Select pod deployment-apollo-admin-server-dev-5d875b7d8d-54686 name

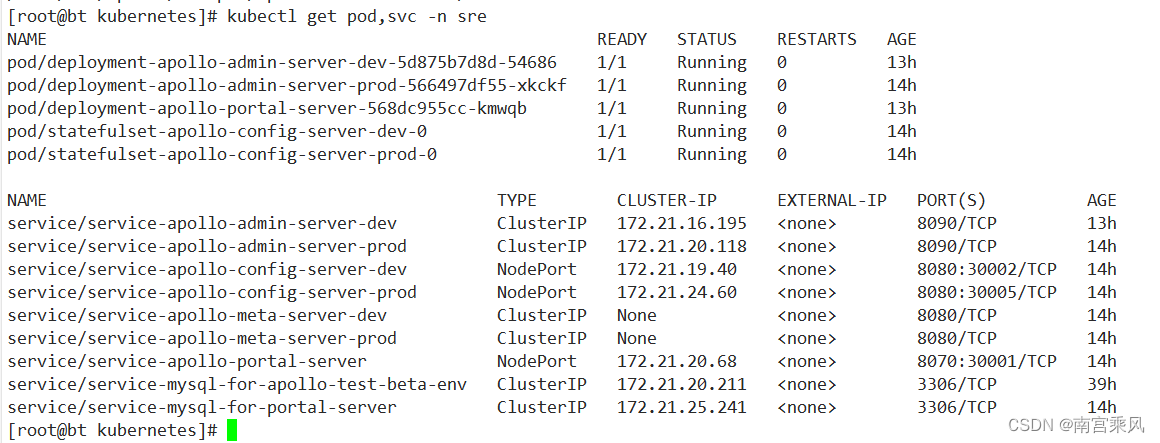(x=282, y=63)
